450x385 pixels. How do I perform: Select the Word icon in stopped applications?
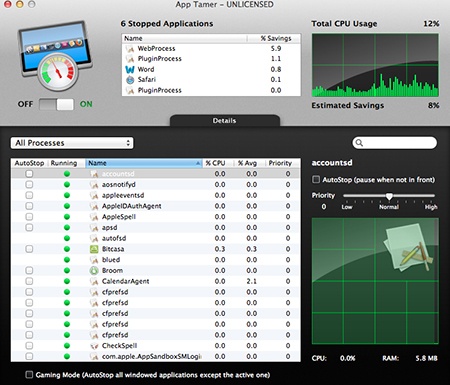click(x=130, y=69)
